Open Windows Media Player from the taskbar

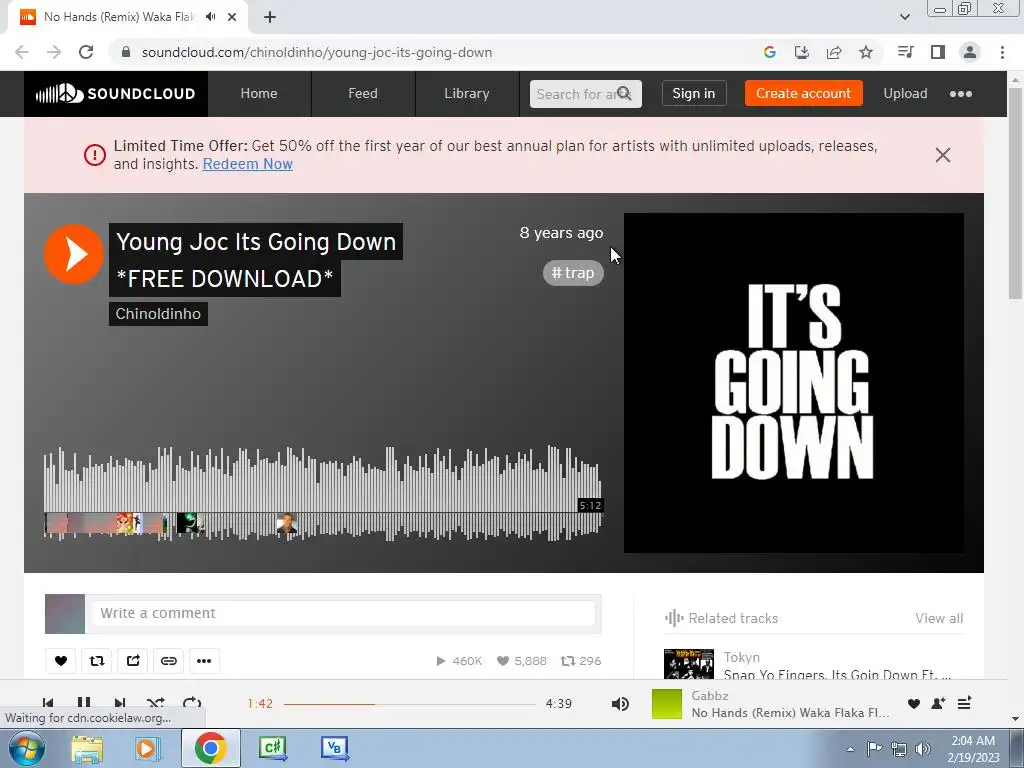(148, 748)
